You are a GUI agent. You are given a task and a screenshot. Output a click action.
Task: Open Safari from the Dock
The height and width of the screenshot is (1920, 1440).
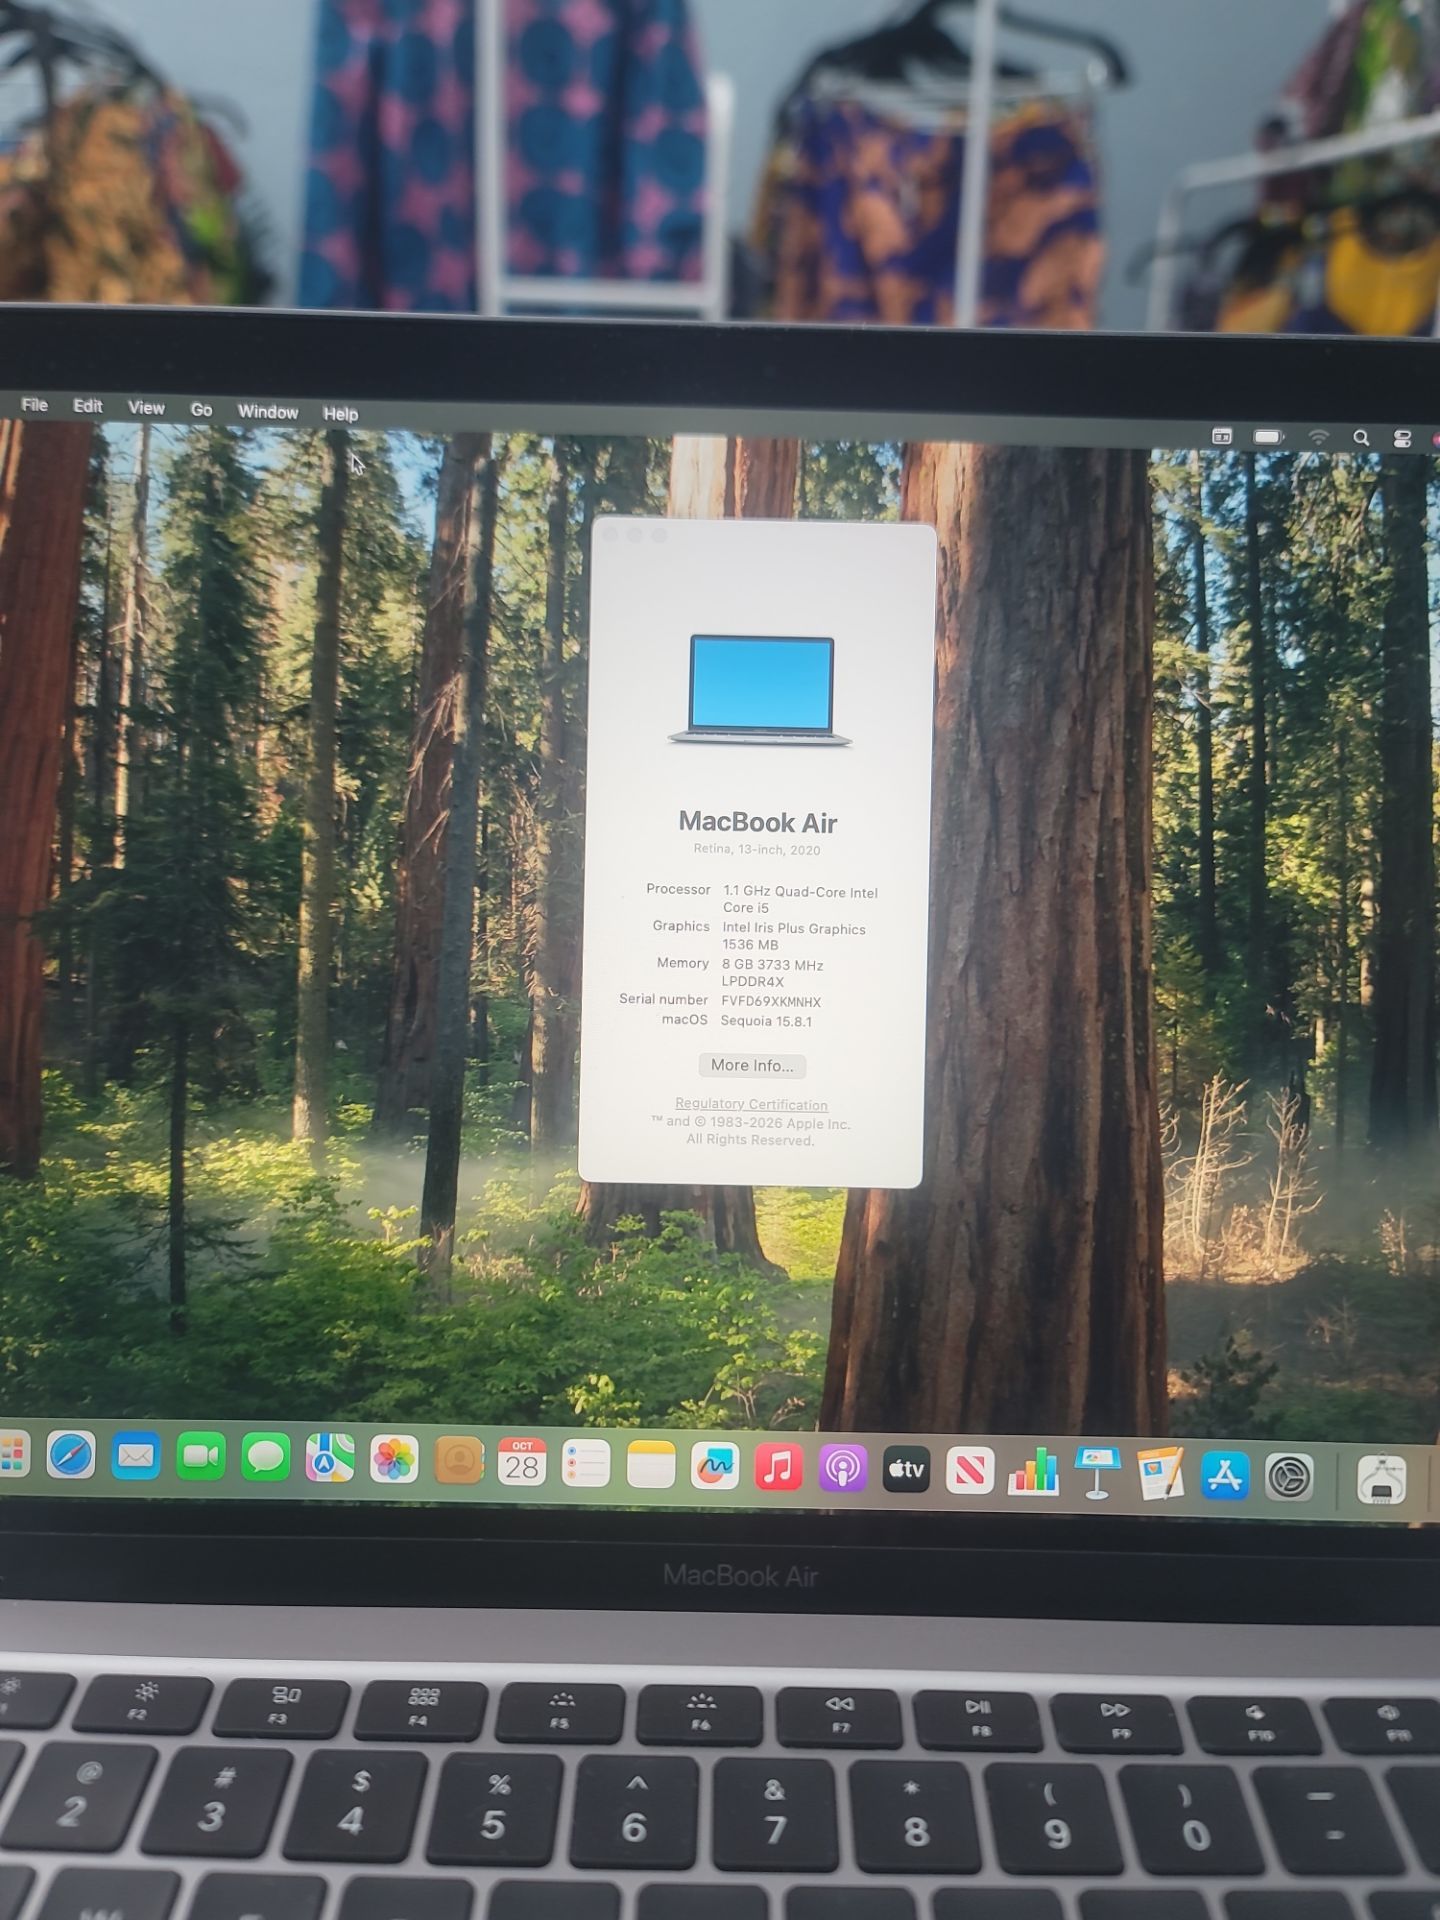coord(71,1456)
